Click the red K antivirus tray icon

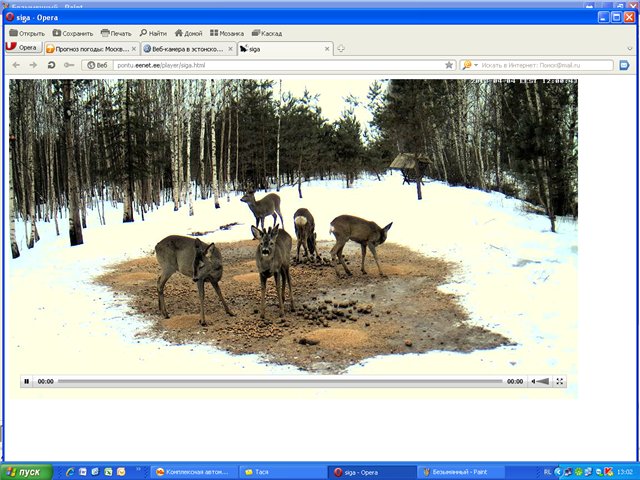tap(609, 472)
